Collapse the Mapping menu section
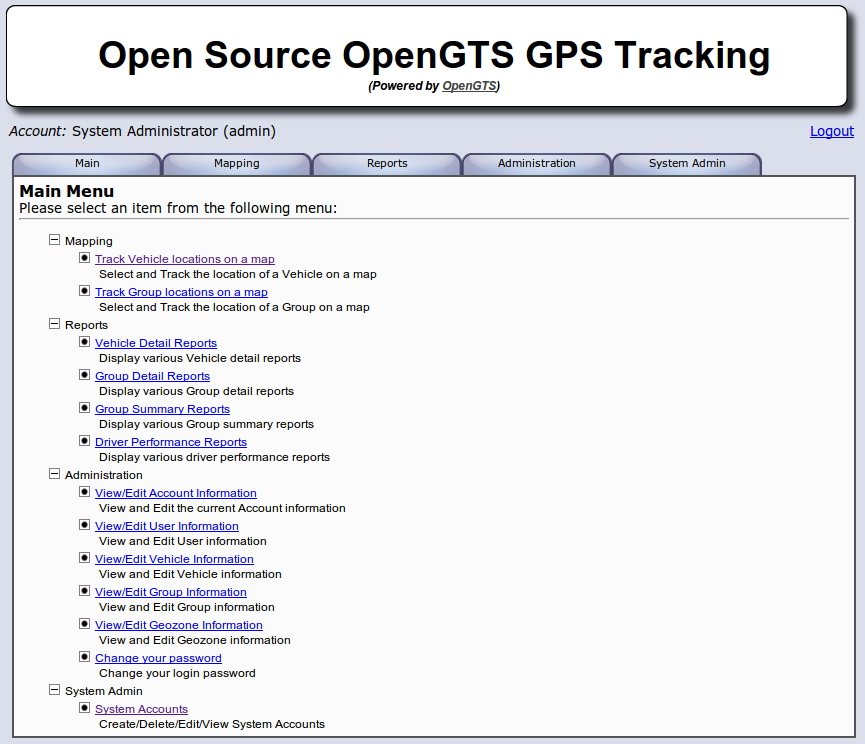 click(55, 240)
